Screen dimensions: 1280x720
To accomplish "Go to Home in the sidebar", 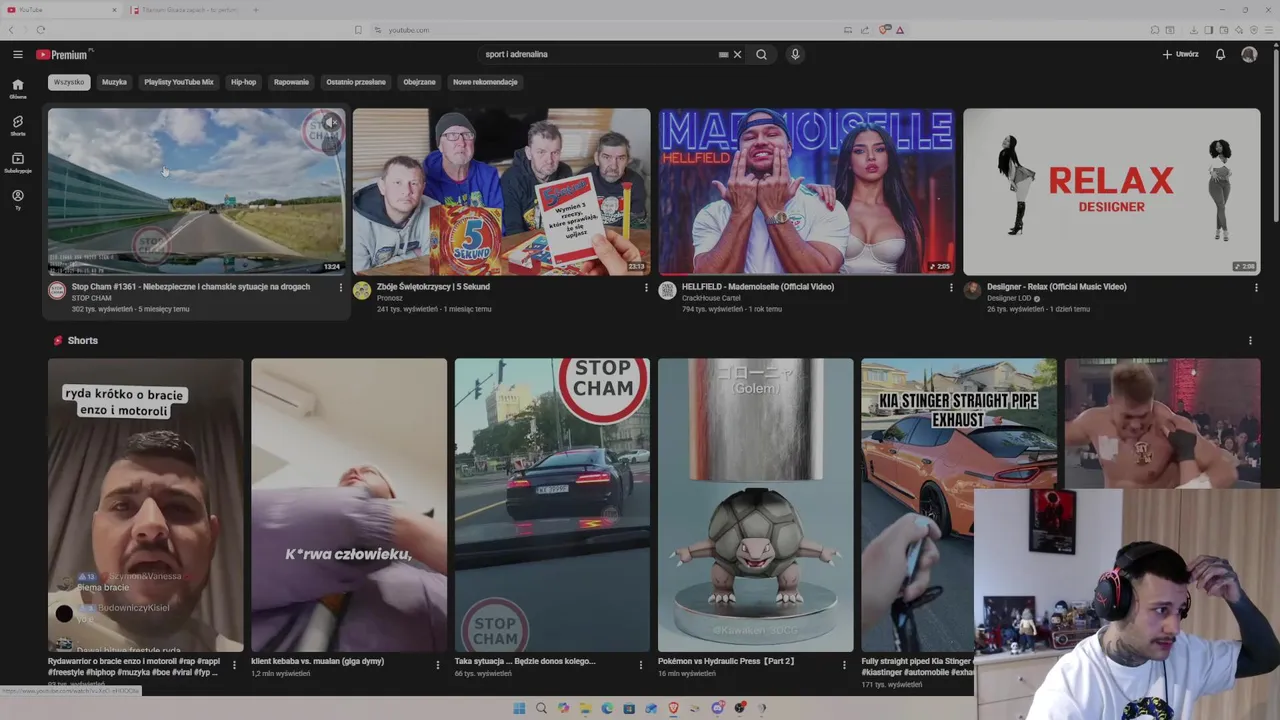I will point(18,89).
